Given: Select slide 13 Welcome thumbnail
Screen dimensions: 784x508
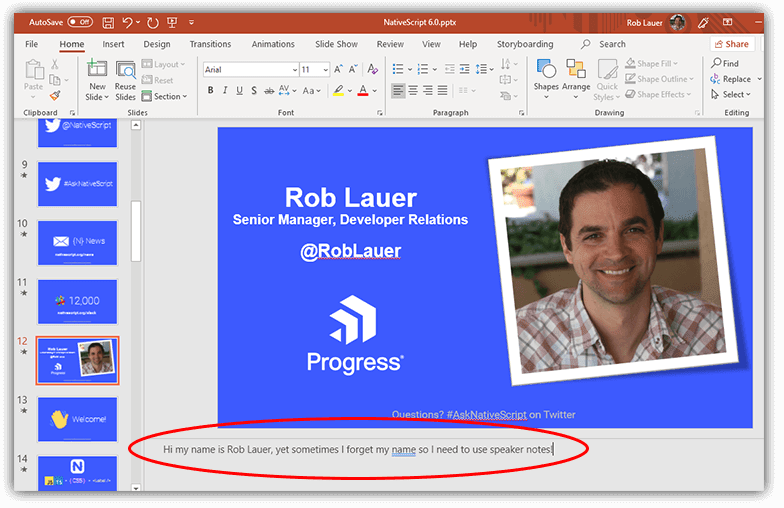Looking at the screenshot, I should [77, 419].
